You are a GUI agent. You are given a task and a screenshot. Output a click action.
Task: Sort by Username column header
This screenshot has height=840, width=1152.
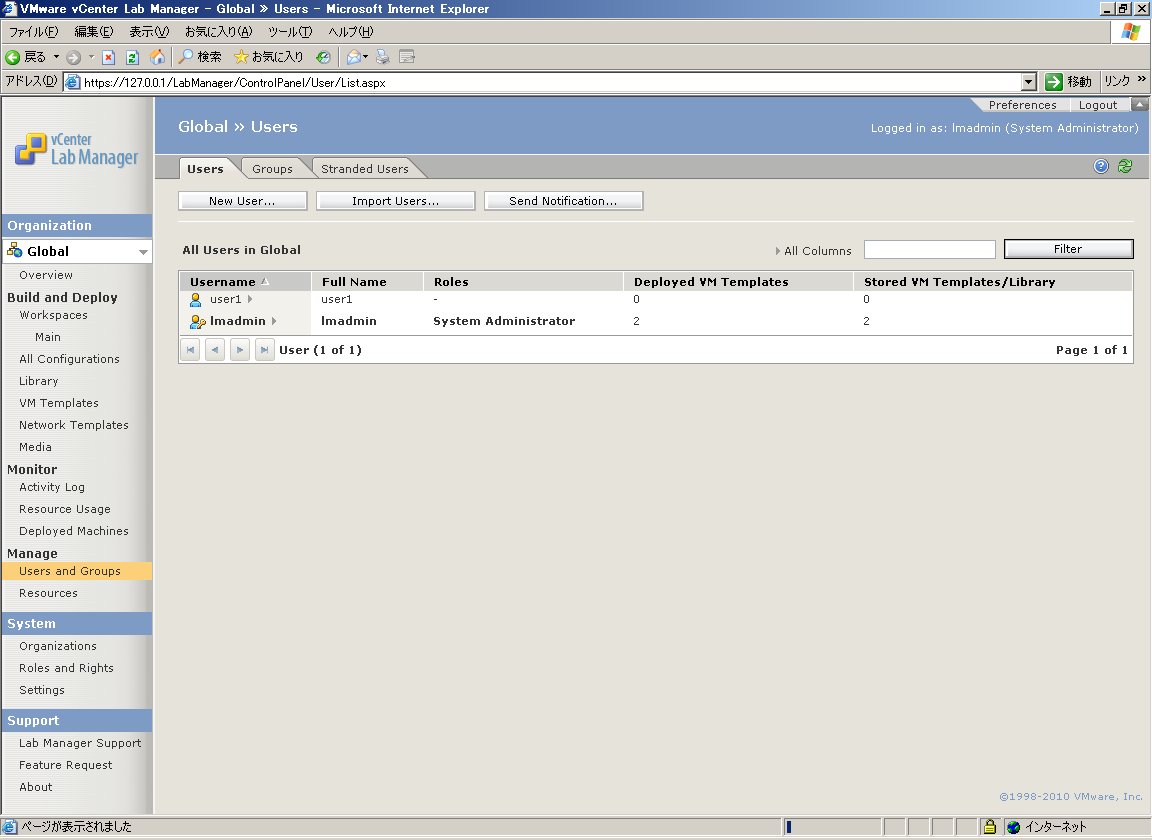point(223,281)
